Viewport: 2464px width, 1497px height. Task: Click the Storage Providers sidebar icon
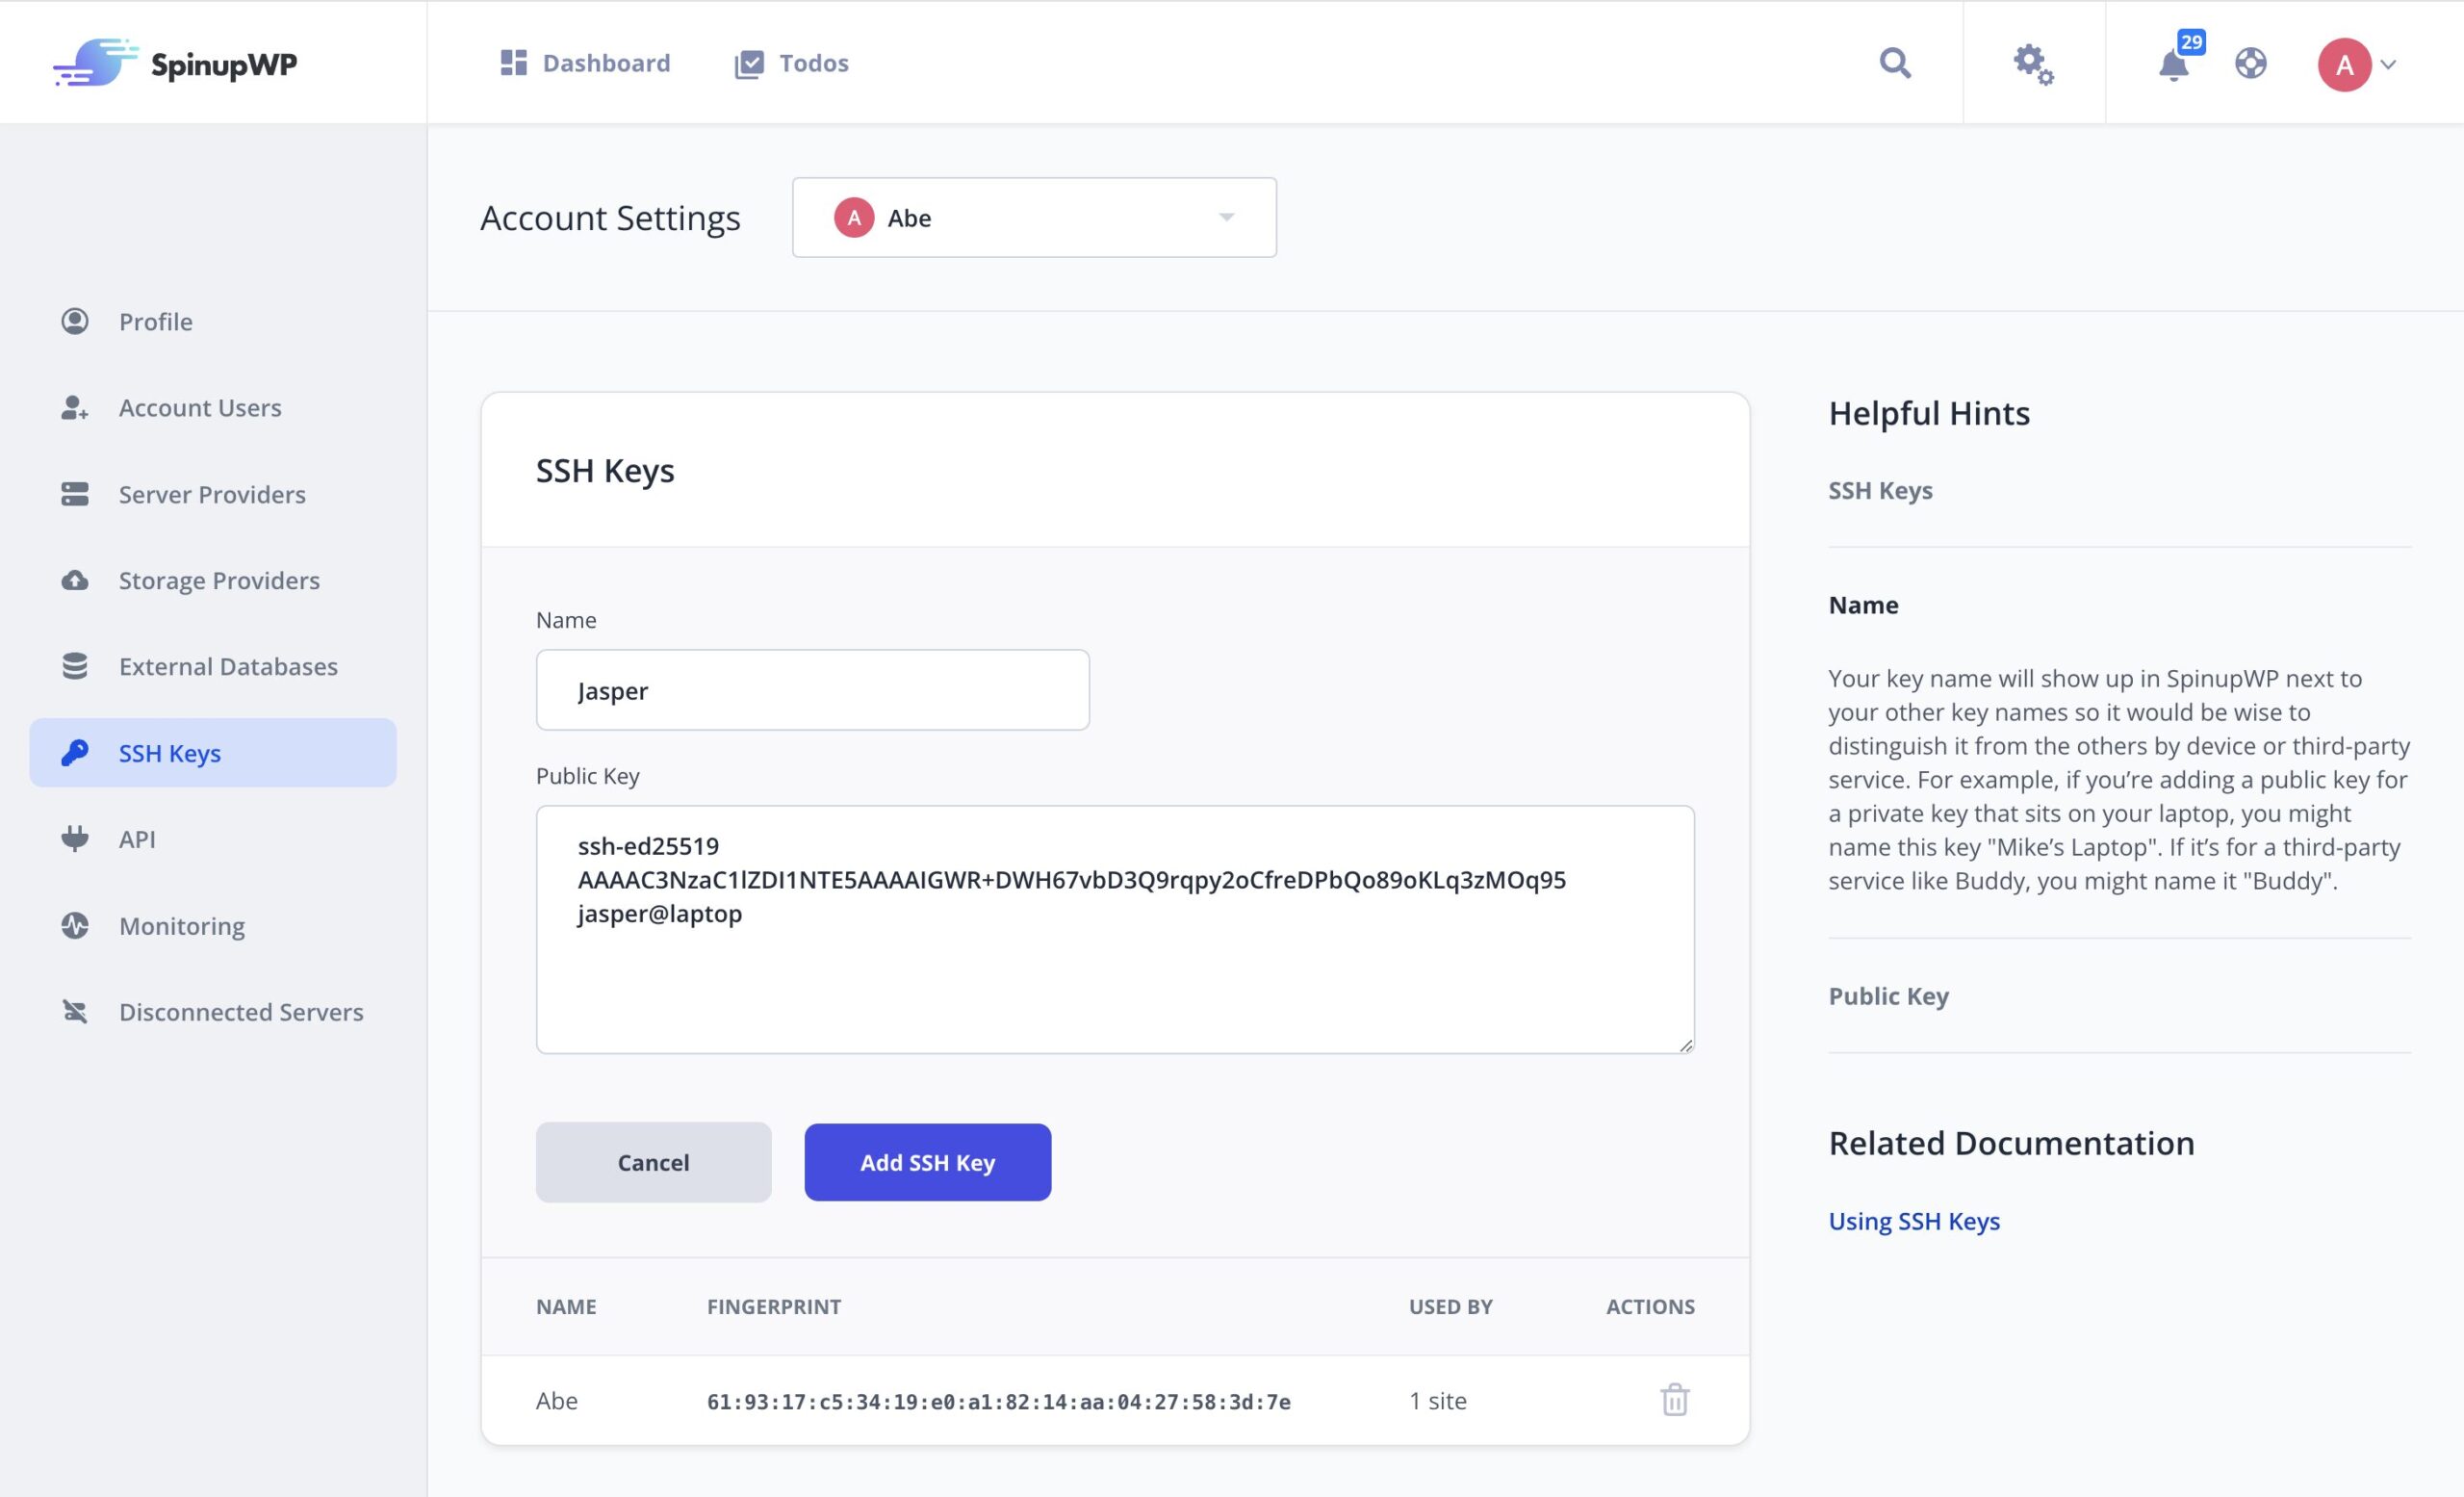tap(72, 580)
